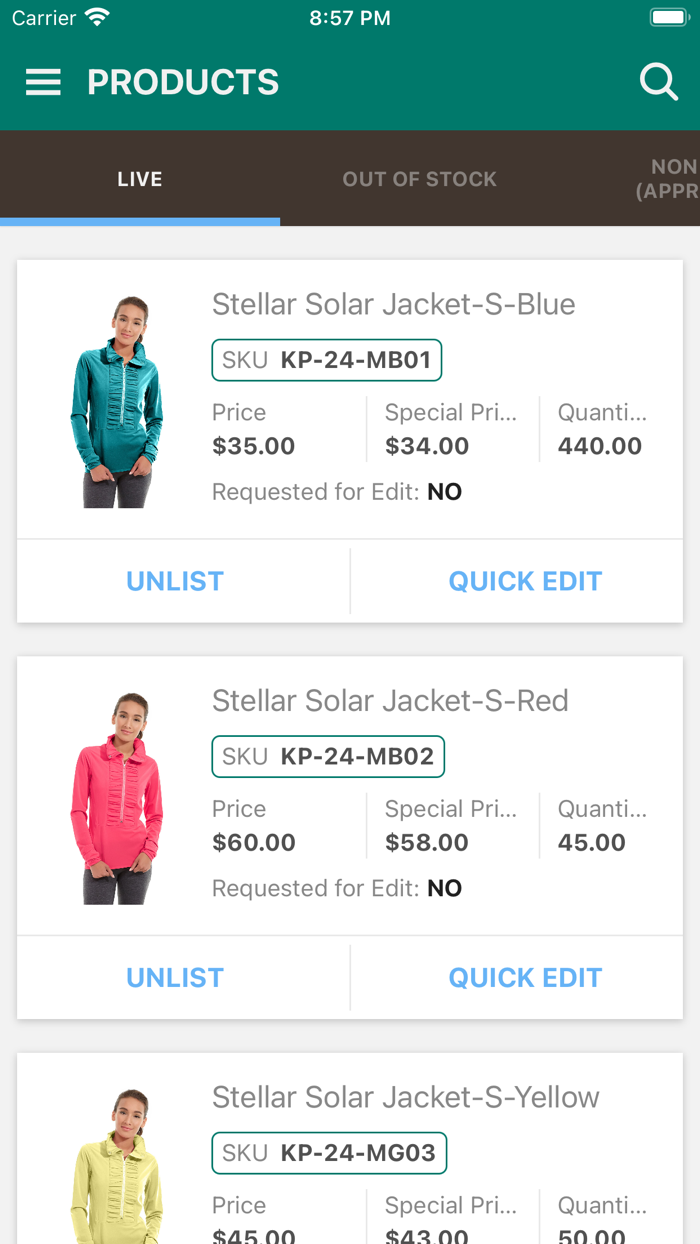This screenshot has height=1244, width=700.
Task: Tap the battery indicator icon
Action: (668, 16)
